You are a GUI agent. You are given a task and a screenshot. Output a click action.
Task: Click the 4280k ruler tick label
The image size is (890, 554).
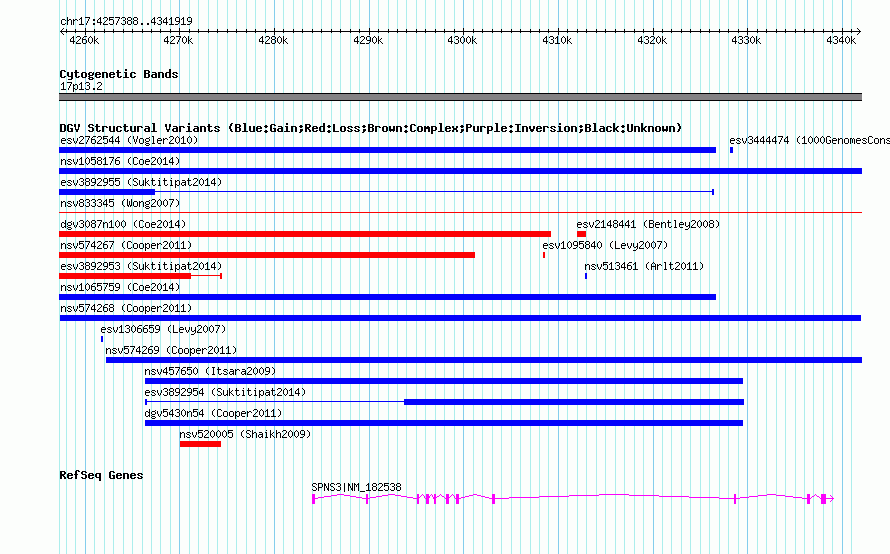273,40
